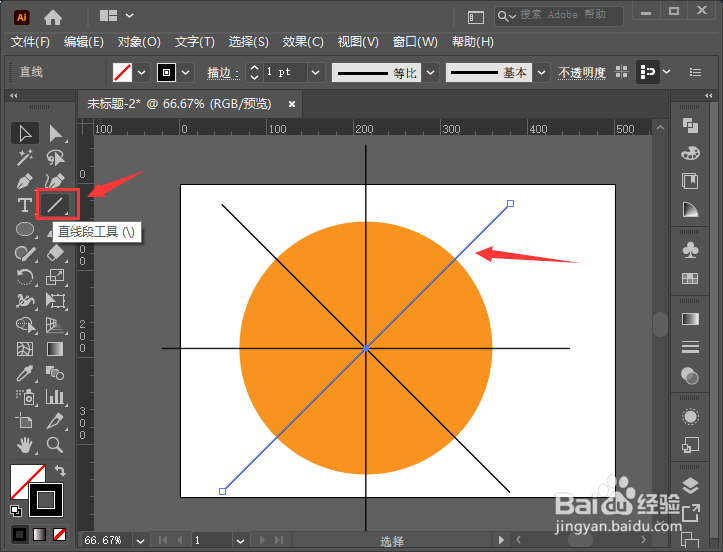Open brush definition dropdown 基本
Image resolution: width=723 pixels, height=552 pixels.
(542, 72)
